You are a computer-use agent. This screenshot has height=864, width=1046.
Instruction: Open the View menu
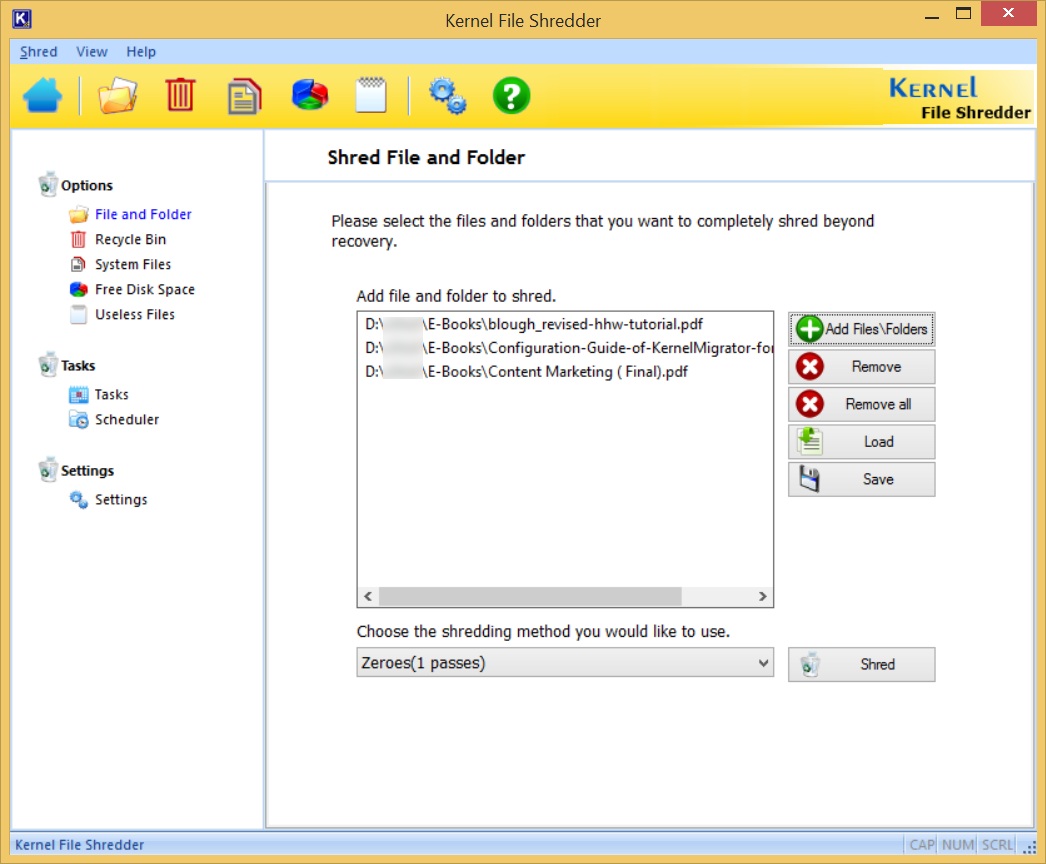pyautogui.click(x=92, y=52)
